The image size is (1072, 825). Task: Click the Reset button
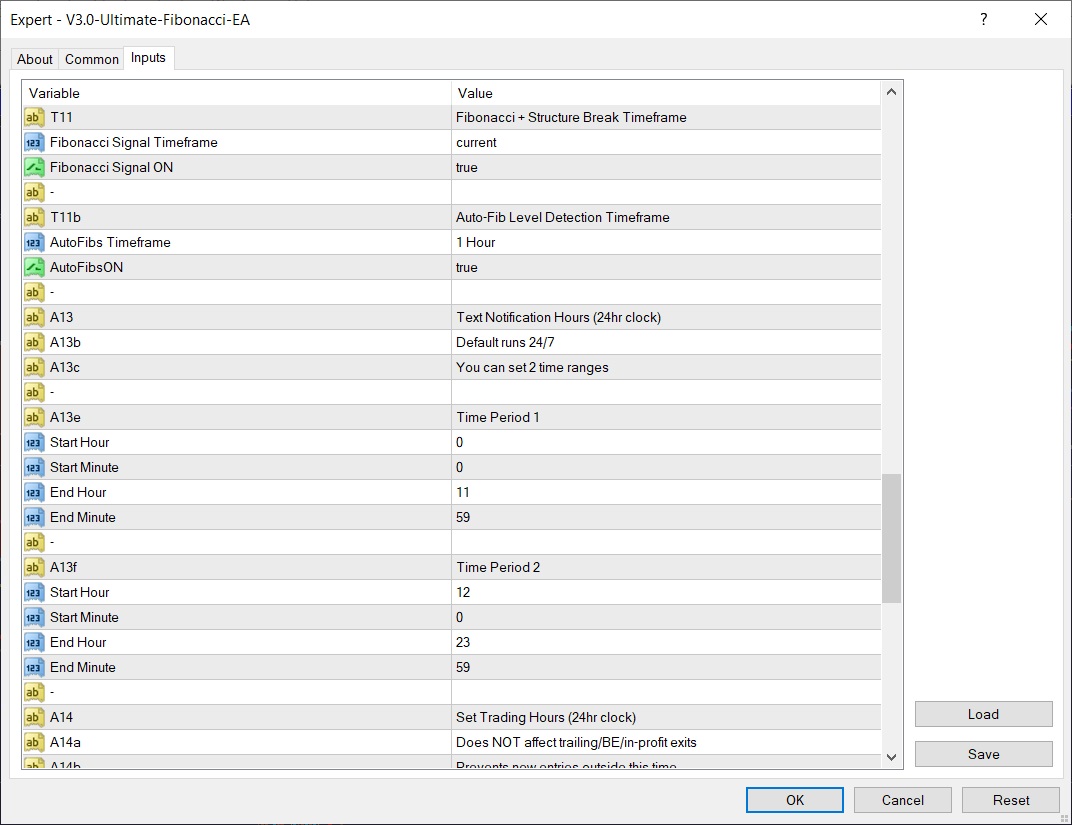[1010, 800]
